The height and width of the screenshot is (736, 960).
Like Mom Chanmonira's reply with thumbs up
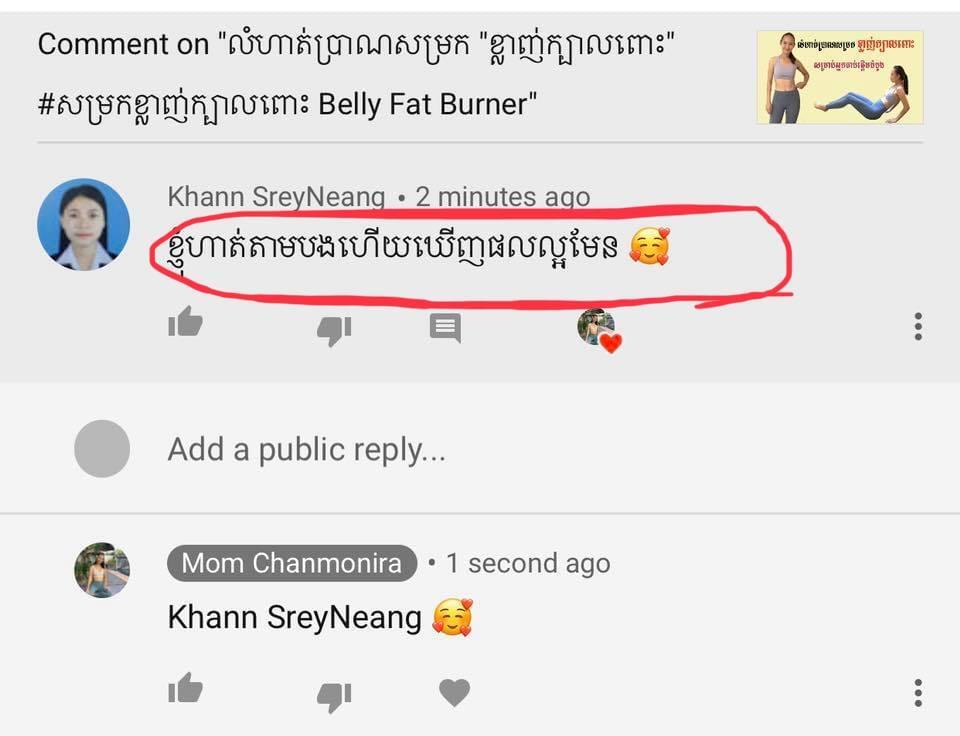(x=186, y=688)
